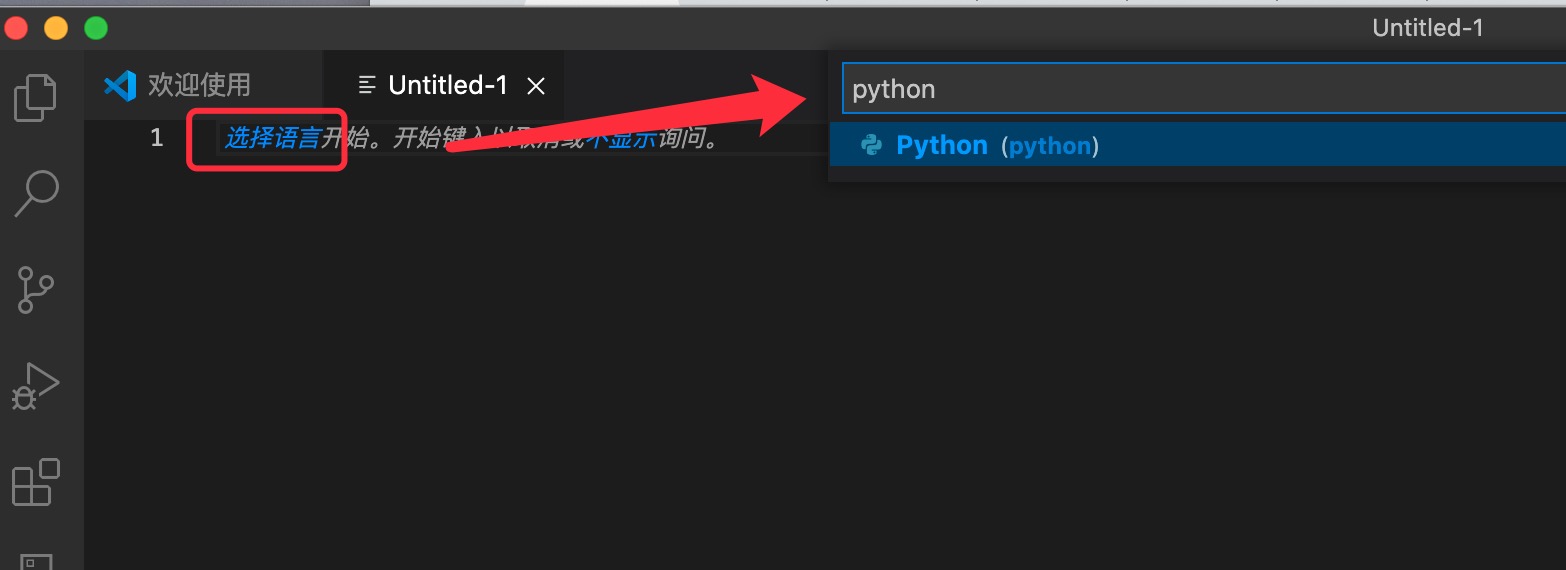Click the 不显示 link in editor hint
The width and height of the screenshot is (1566, 570).
[x=622, y=138]
